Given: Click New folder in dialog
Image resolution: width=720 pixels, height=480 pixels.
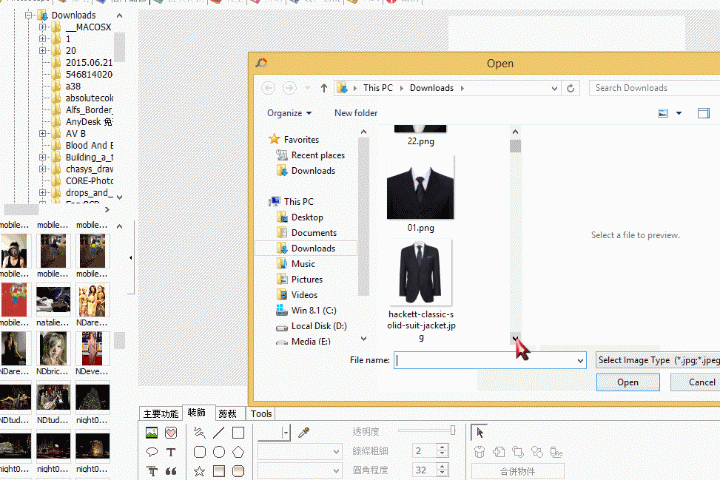Looking at the screenshot, I should 356,113.
